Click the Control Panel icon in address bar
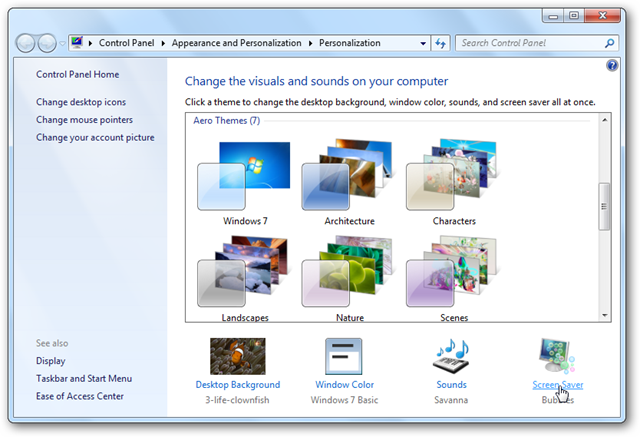Screen dimensions: 640x437 coord(77,42)
